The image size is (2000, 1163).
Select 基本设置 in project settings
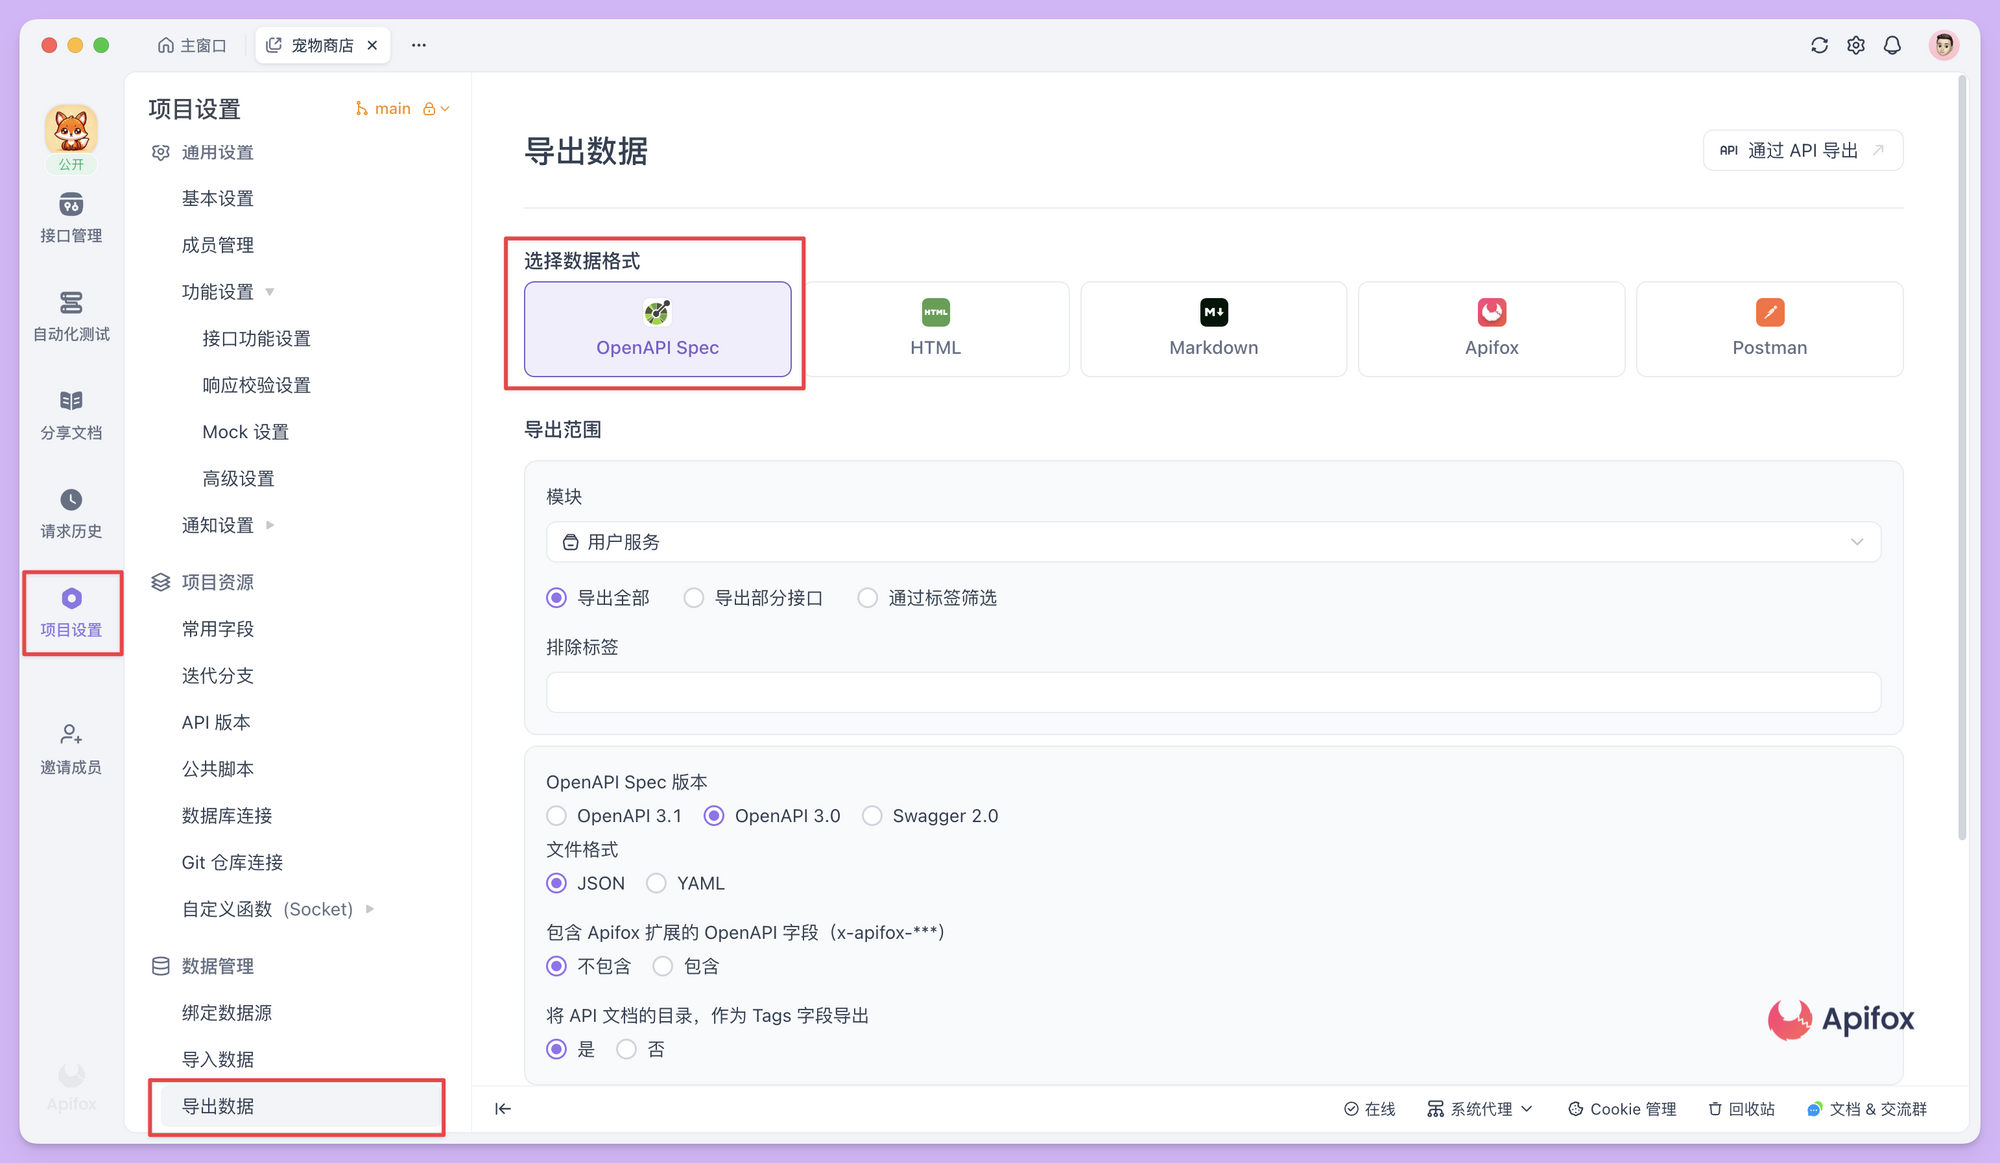click(216, 198)
